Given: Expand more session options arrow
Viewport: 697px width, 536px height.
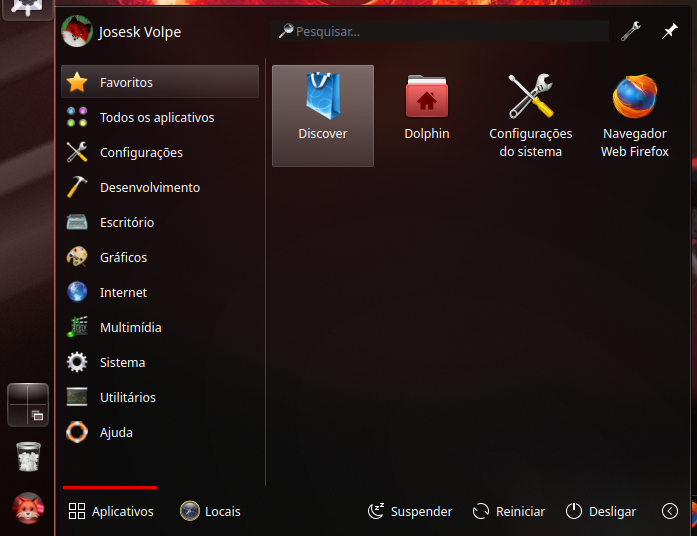Looking at the screenshot, I should (669, 511).
